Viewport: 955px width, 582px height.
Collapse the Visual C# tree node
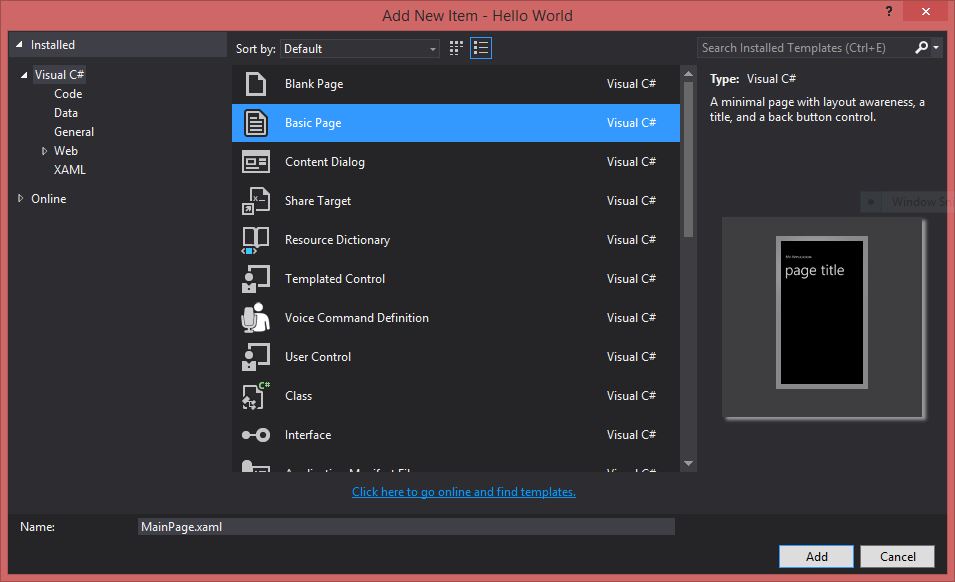point(24,75)
